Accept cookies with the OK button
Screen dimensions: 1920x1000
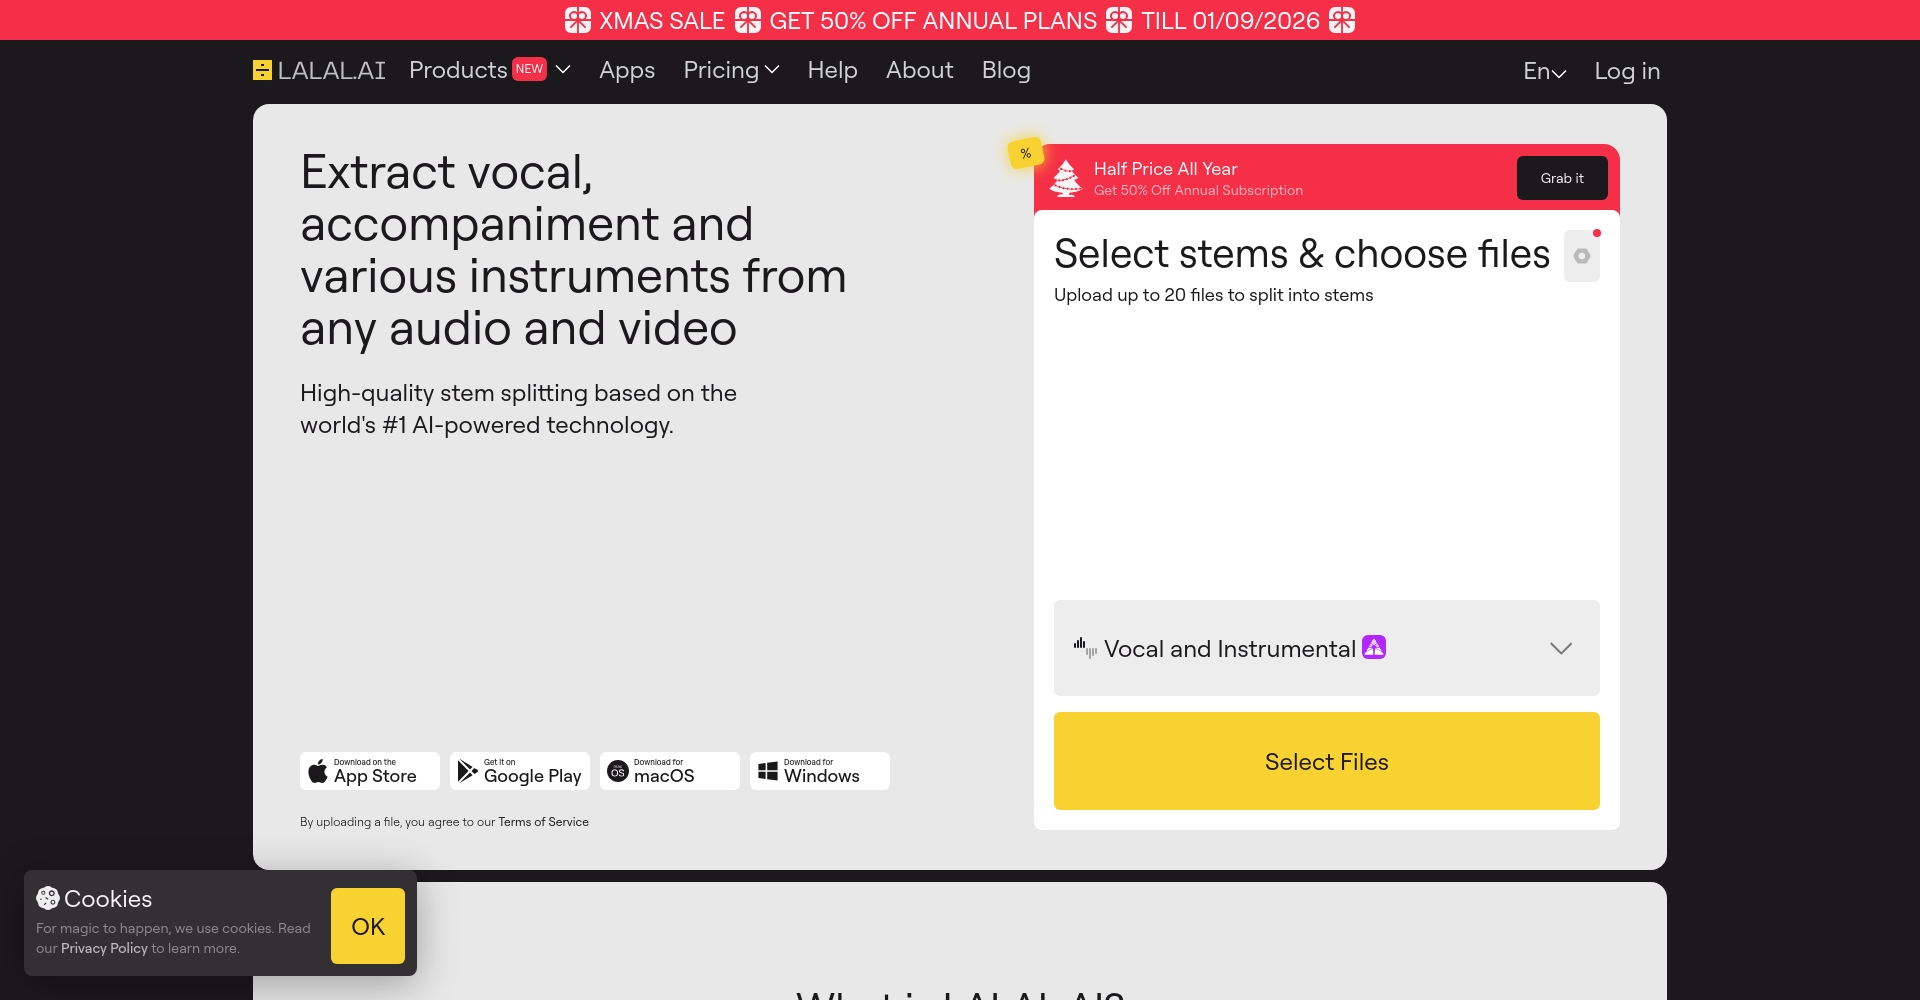pos(368,926)
